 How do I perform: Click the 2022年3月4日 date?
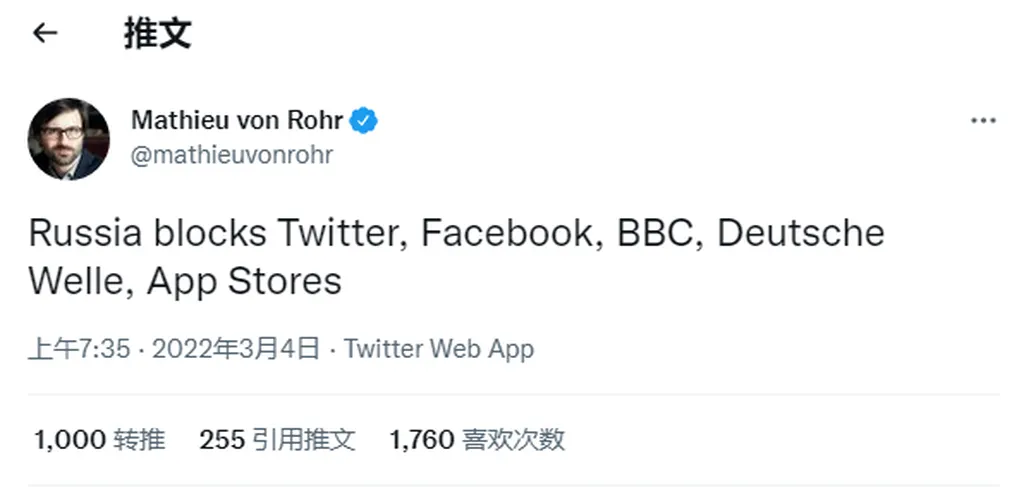[235, 349]
